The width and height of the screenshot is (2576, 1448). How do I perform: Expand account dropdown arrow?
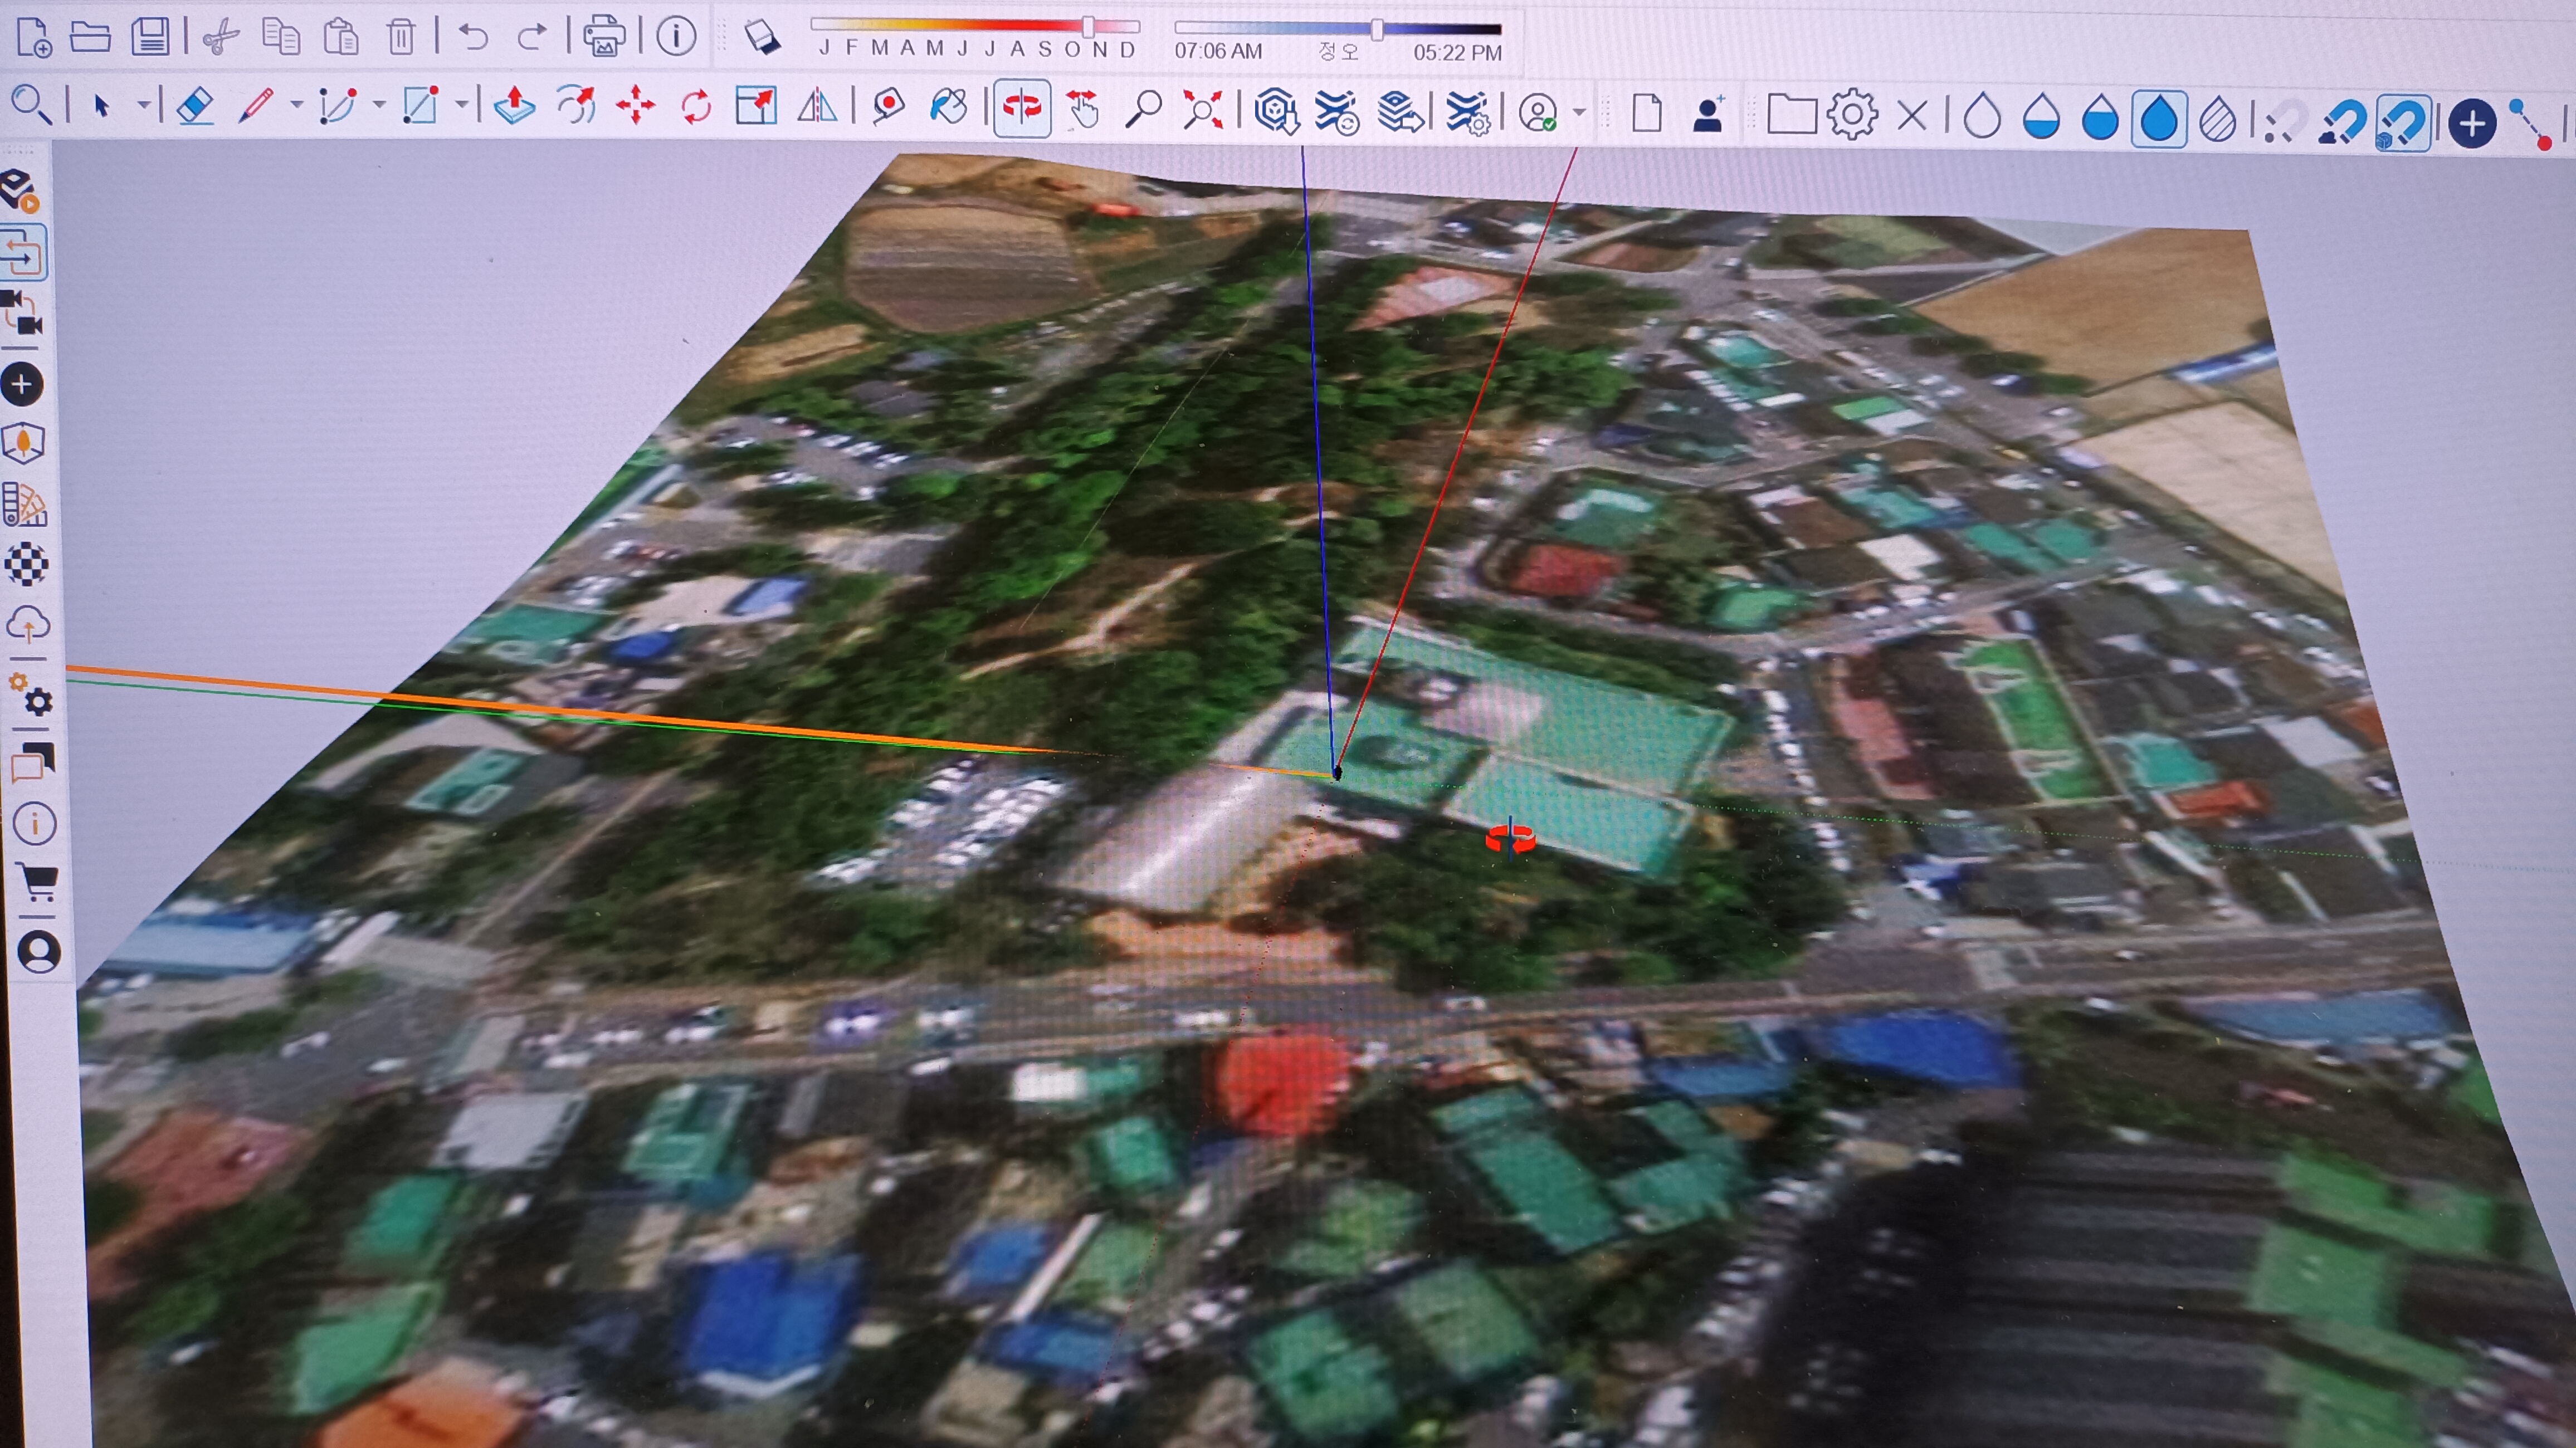(1579, 112)
